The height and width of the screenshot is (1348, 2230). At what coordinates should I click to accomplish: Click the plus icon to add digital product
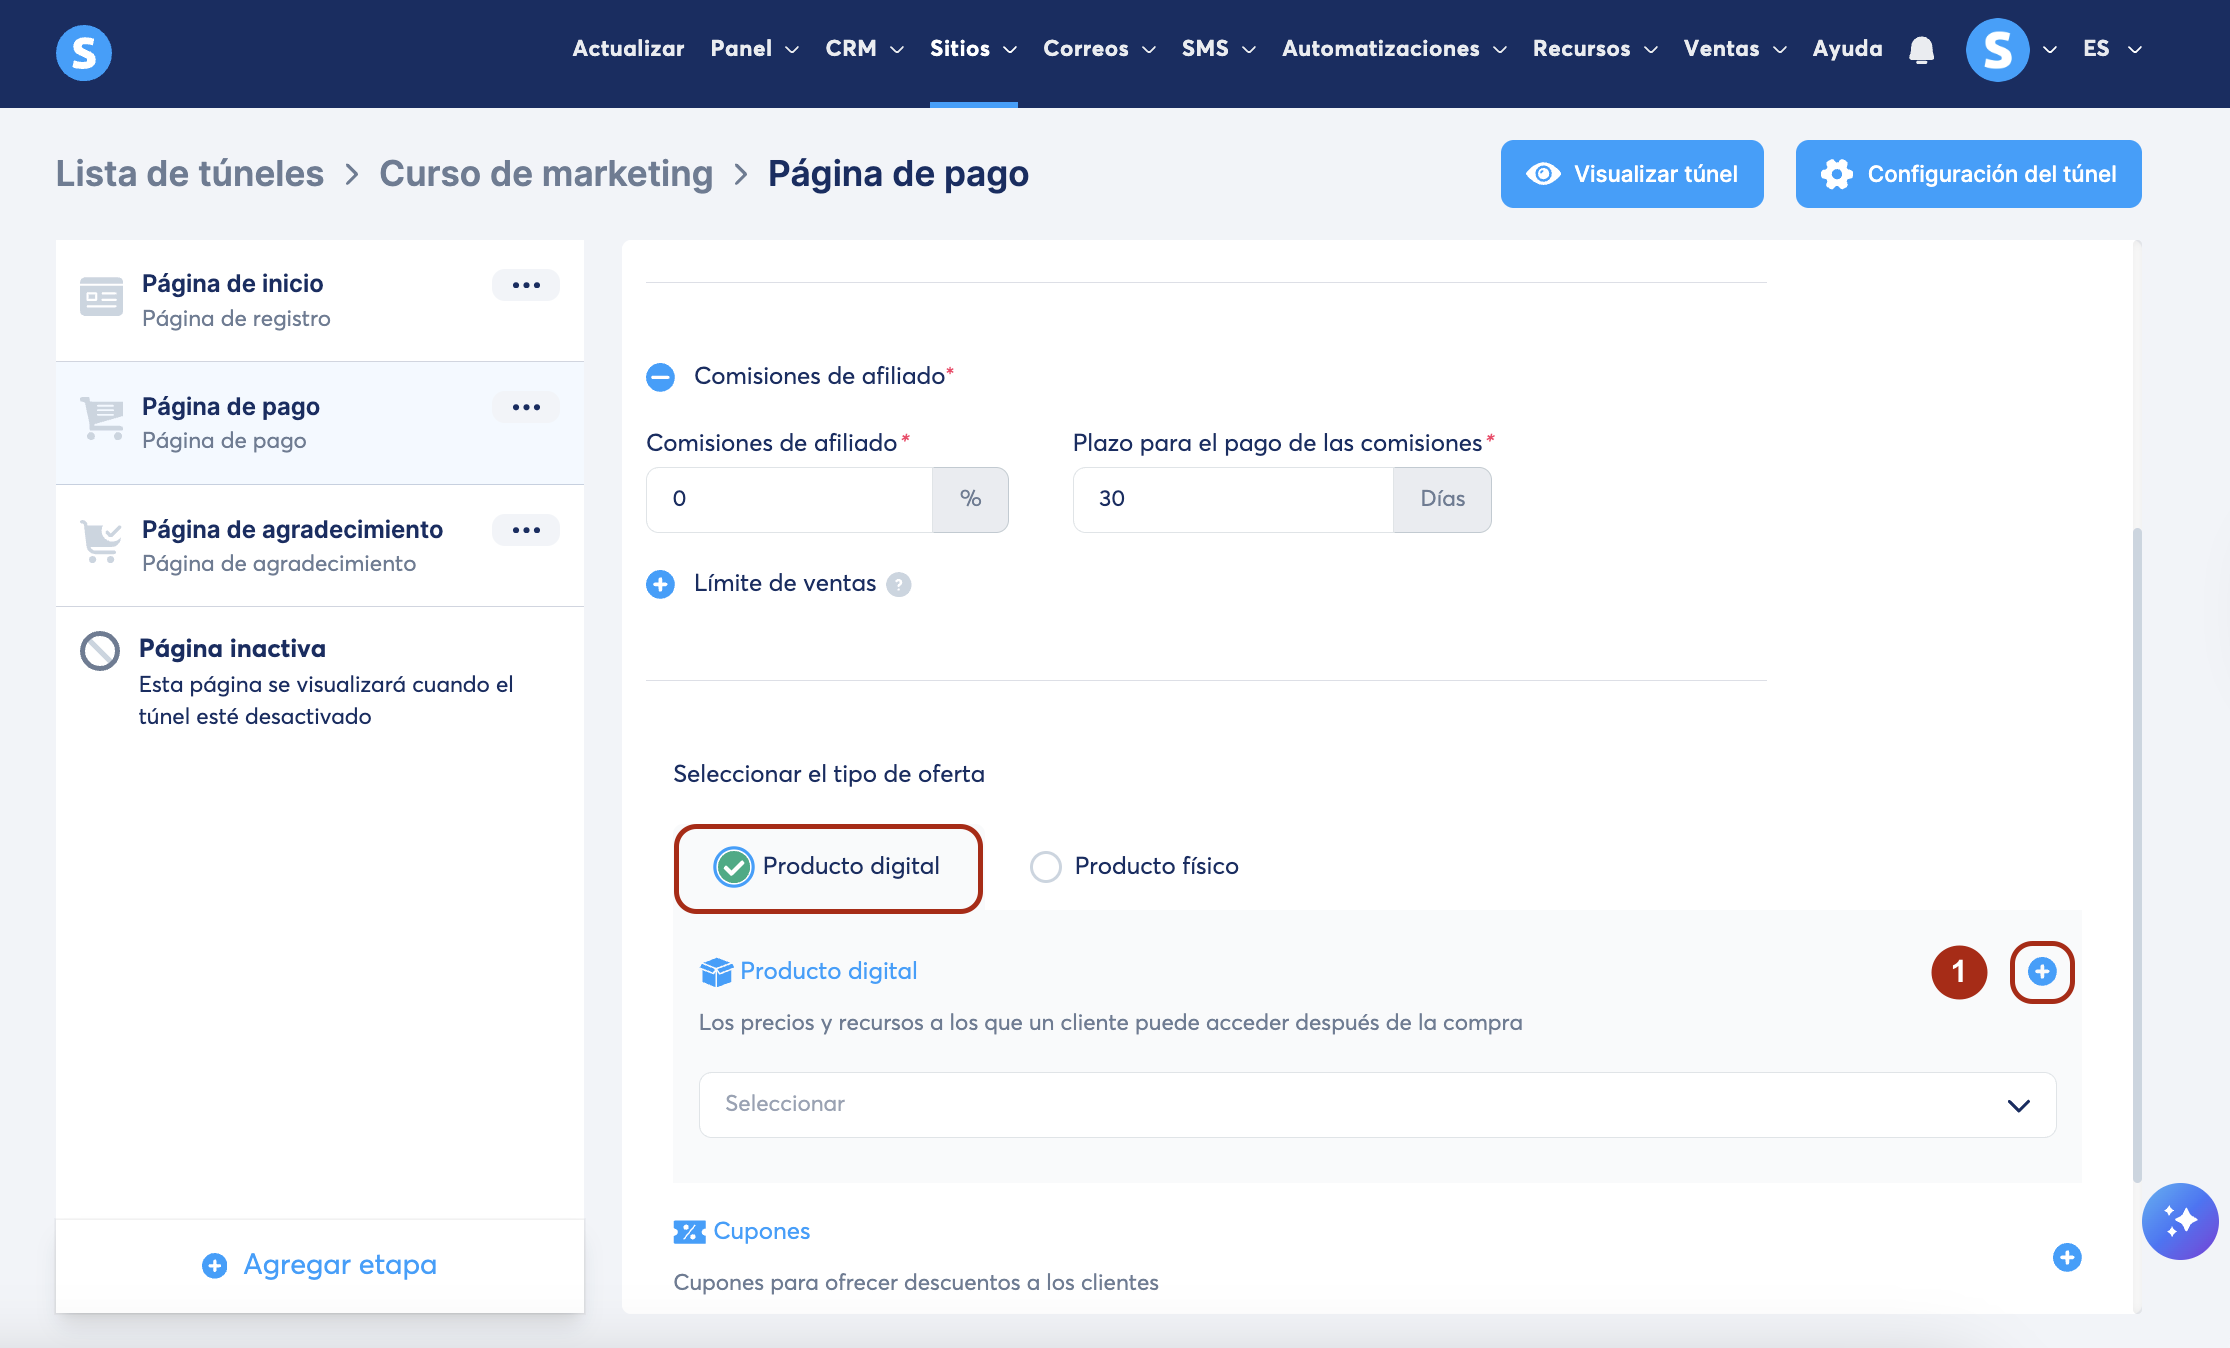pyautogui.click(x=2042, y=971)
